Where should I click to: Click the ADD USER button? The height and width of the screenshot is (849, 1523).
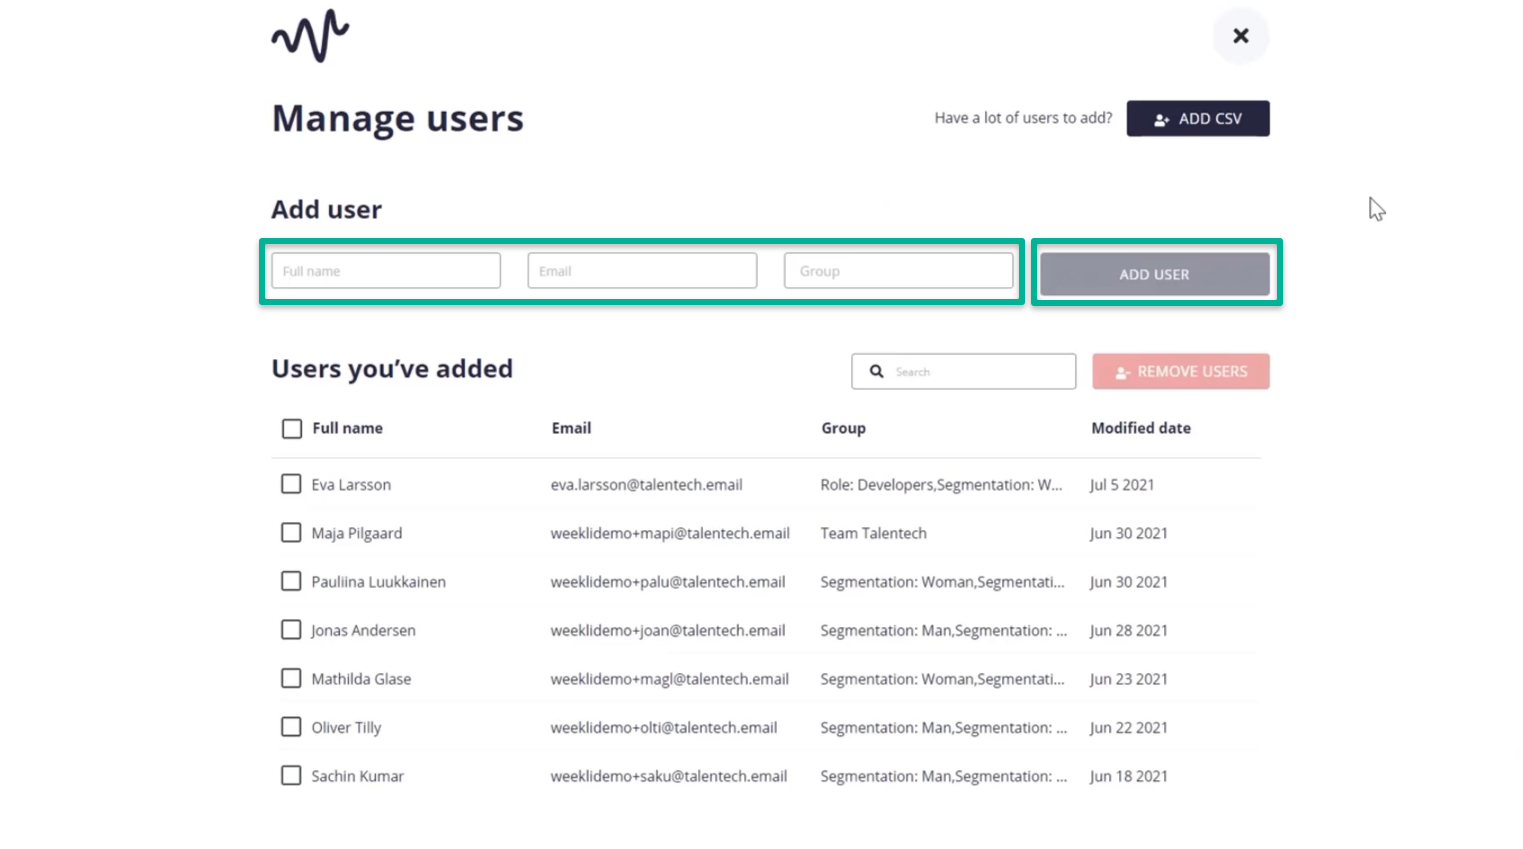(x=1155, y=274)
